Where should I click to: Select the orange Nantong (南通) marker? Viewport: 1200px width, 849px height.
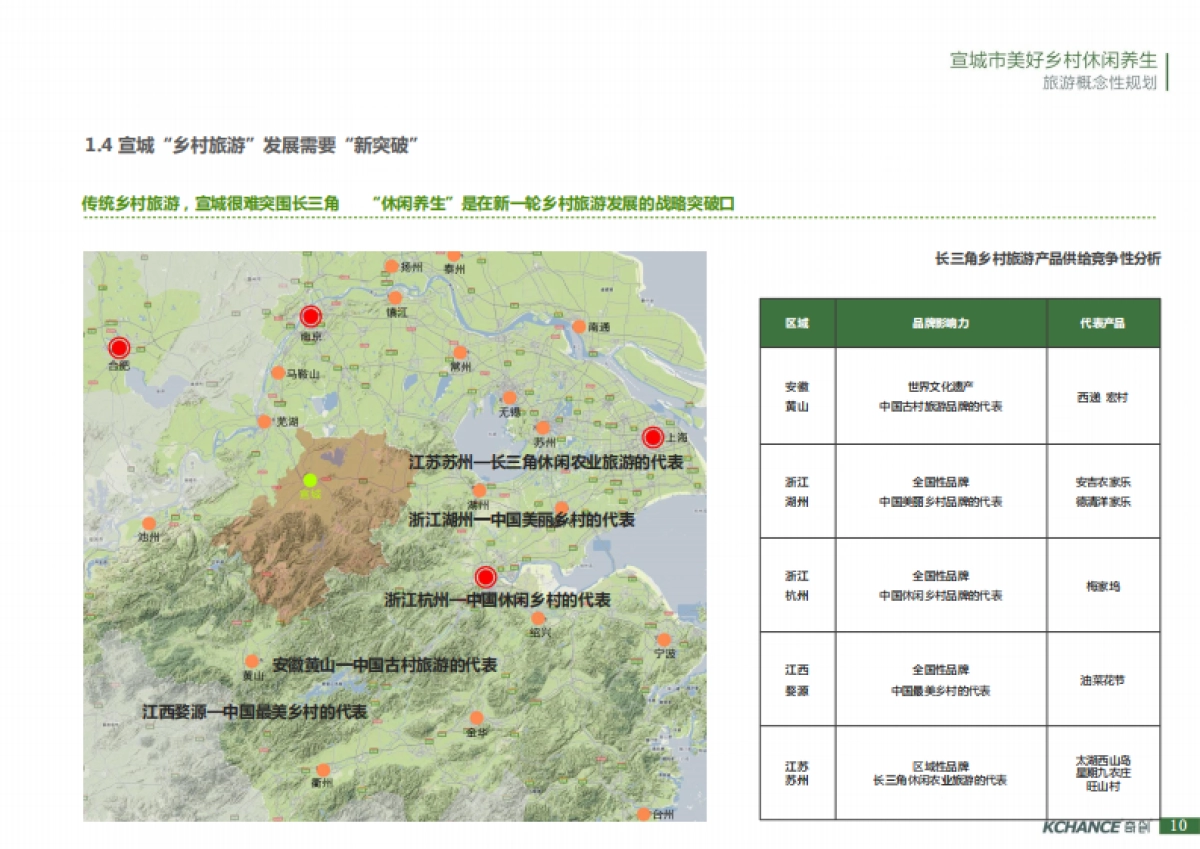pyautogui.click(x=580, y=326)
